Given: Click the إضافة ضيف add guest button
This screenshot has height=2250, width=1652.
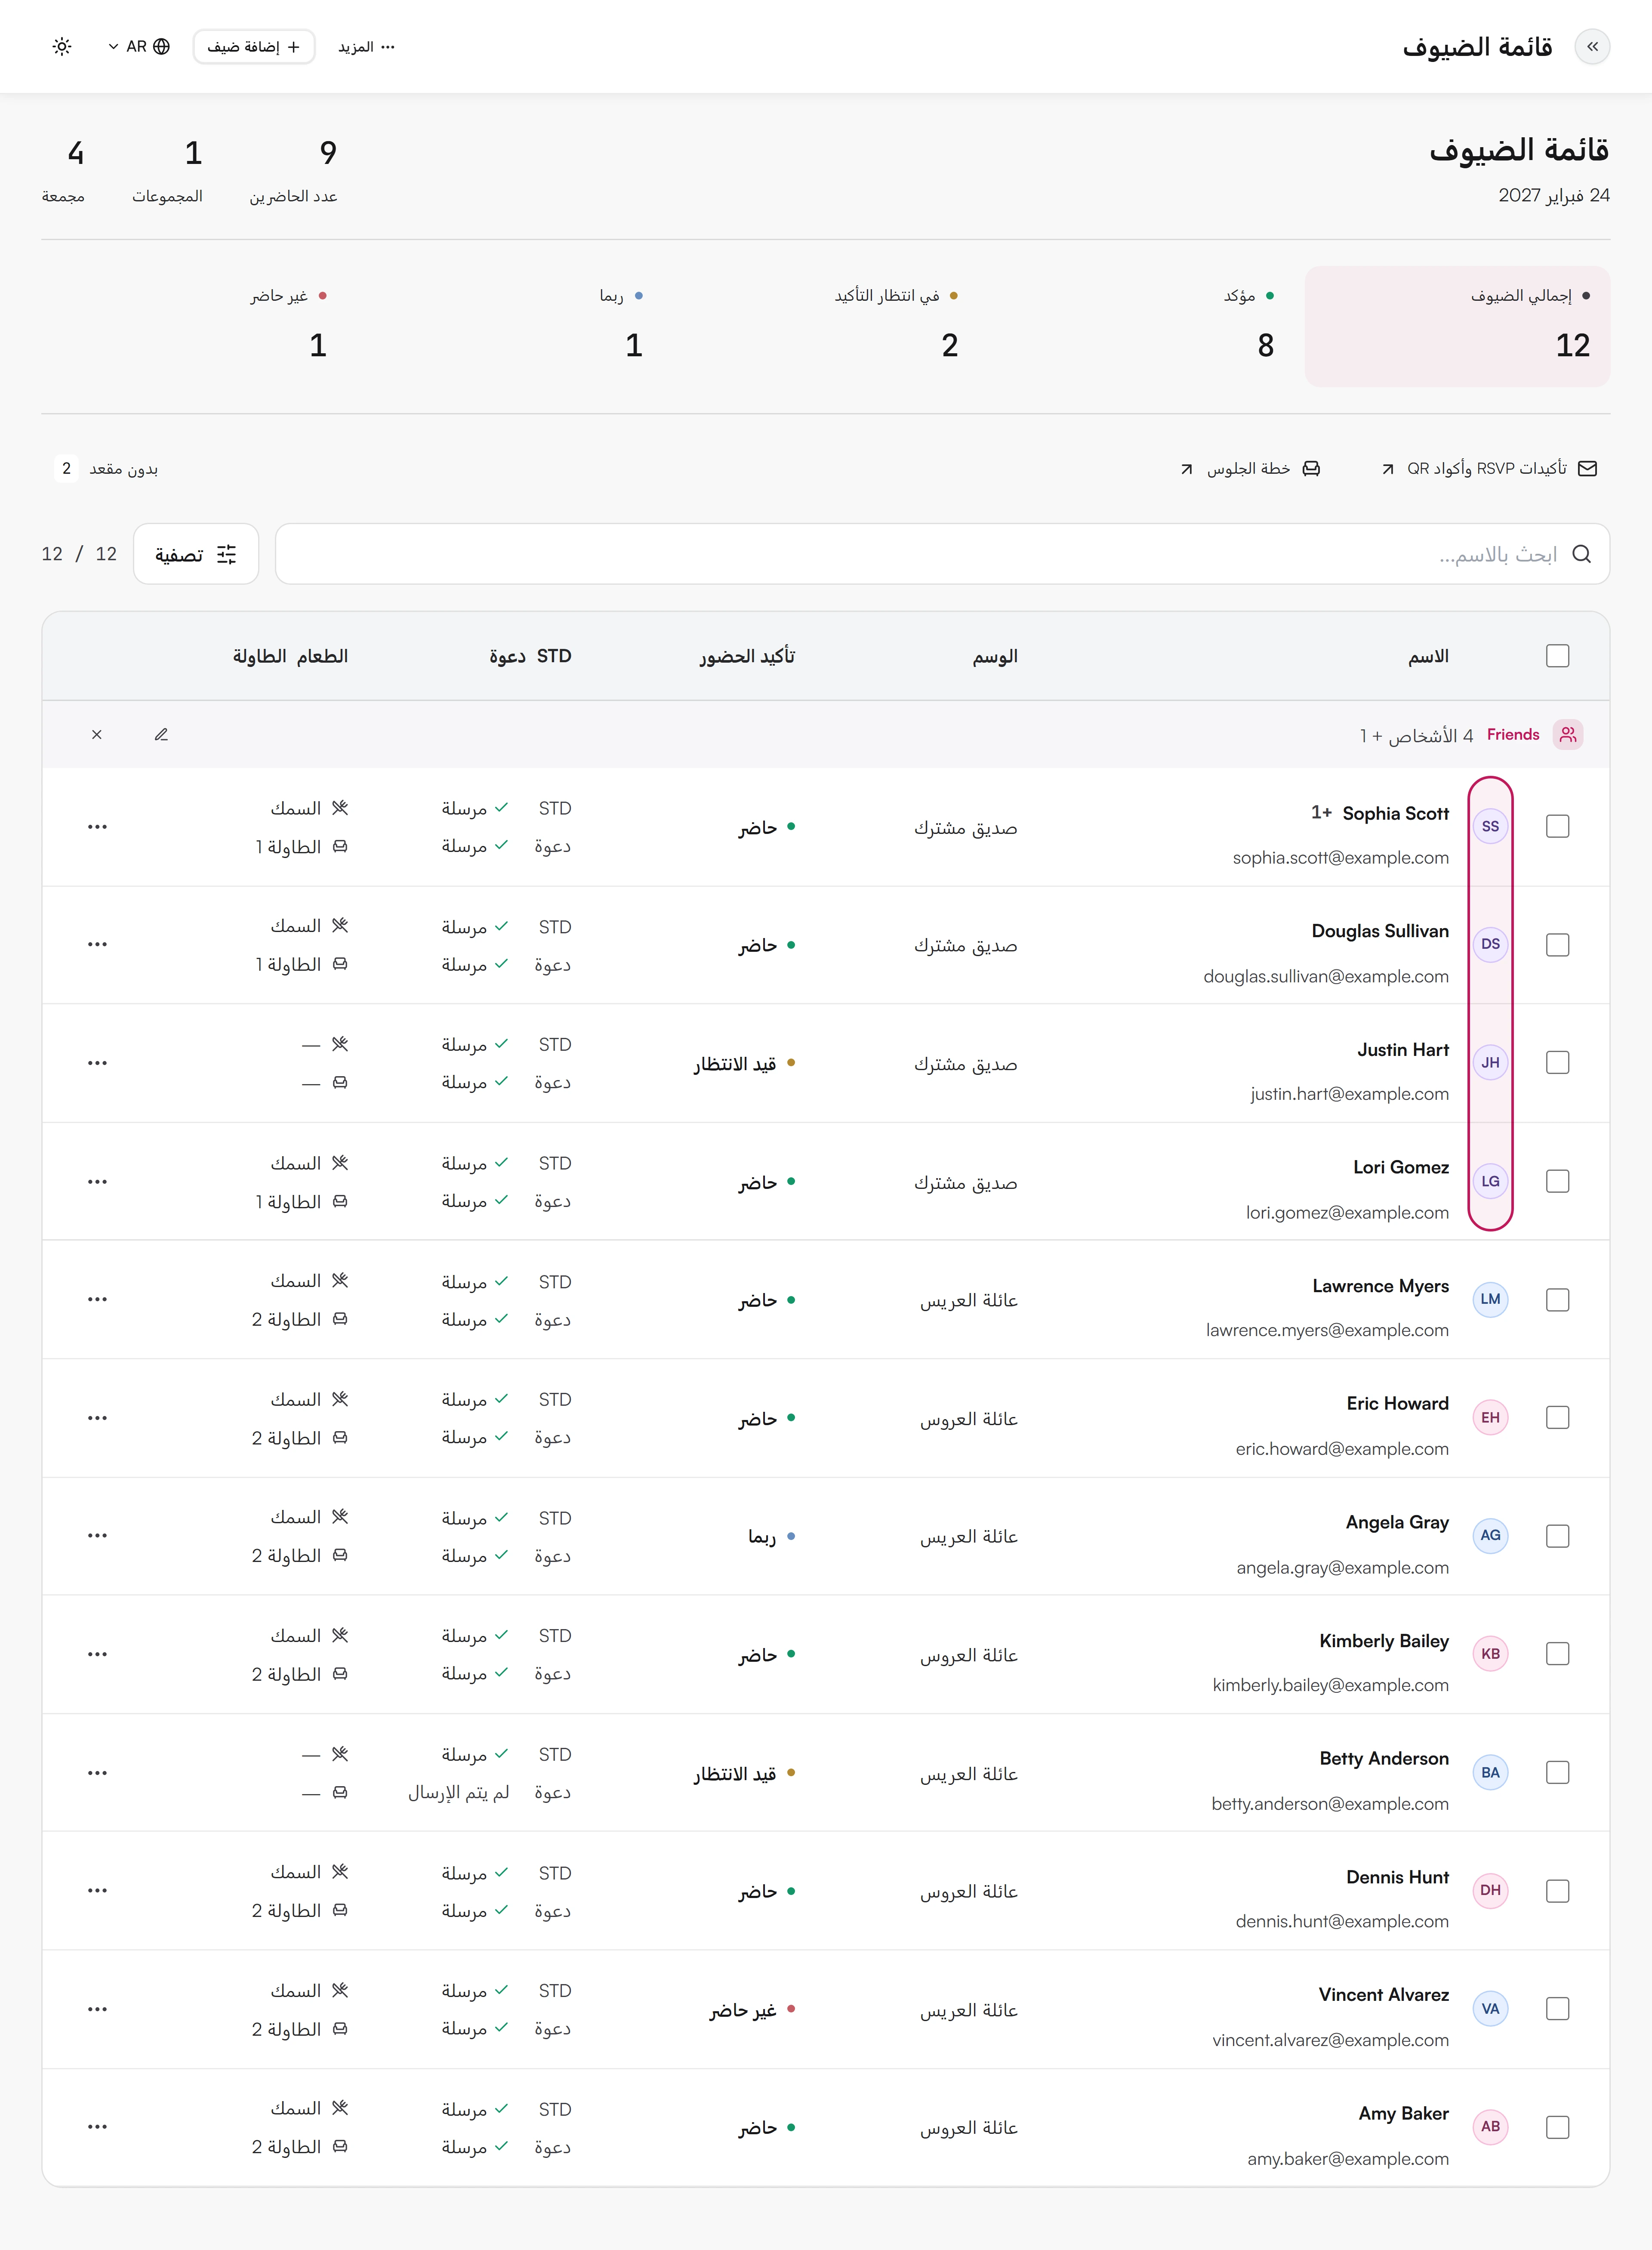Looking at the screenshot, I should coord(254,47).
